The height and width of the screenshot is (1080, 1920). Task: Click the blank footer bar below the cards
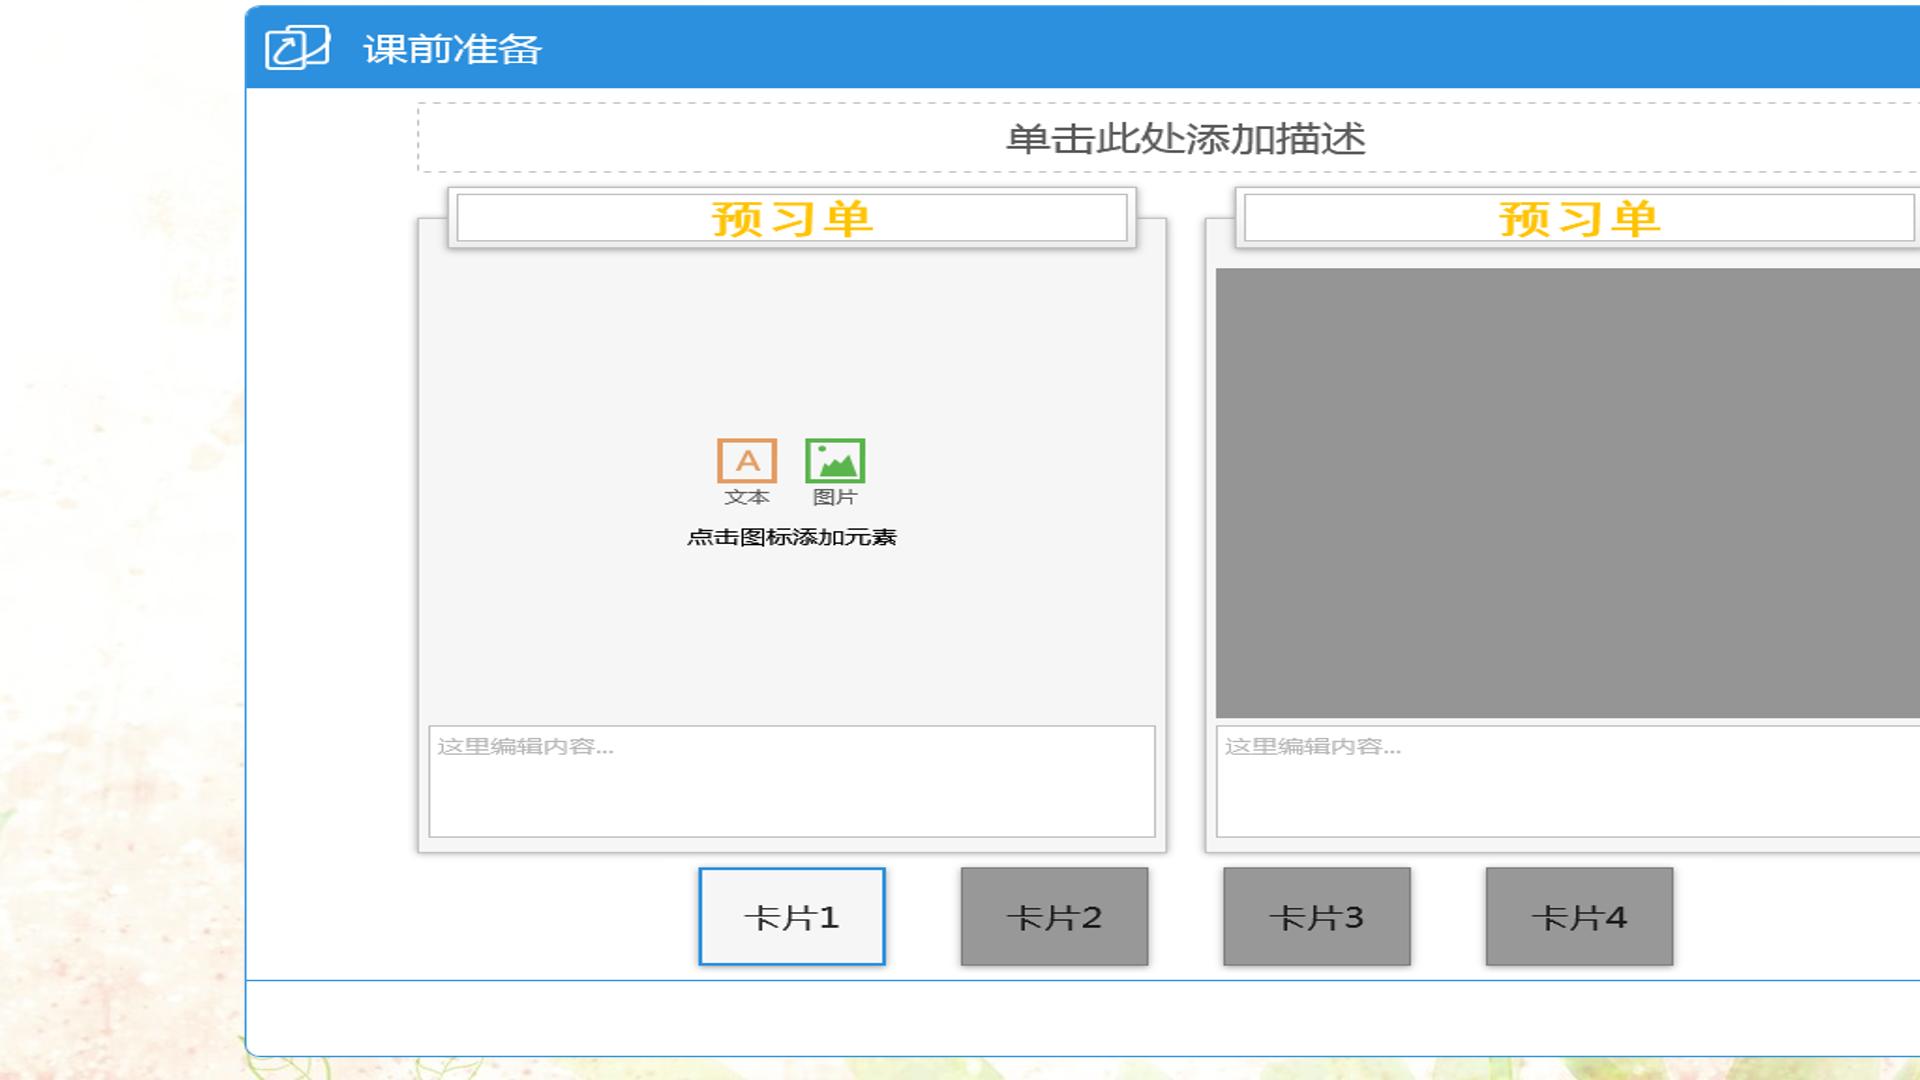(x=1083, y=1018)
